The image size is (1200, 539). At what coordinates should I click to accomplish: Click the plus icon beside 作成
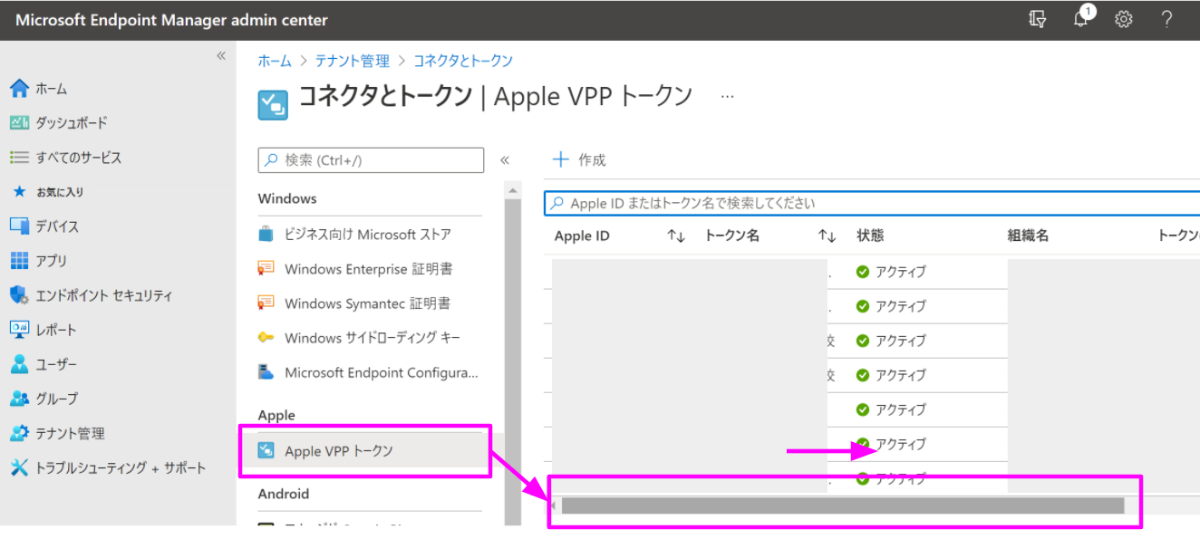point(561,159)
